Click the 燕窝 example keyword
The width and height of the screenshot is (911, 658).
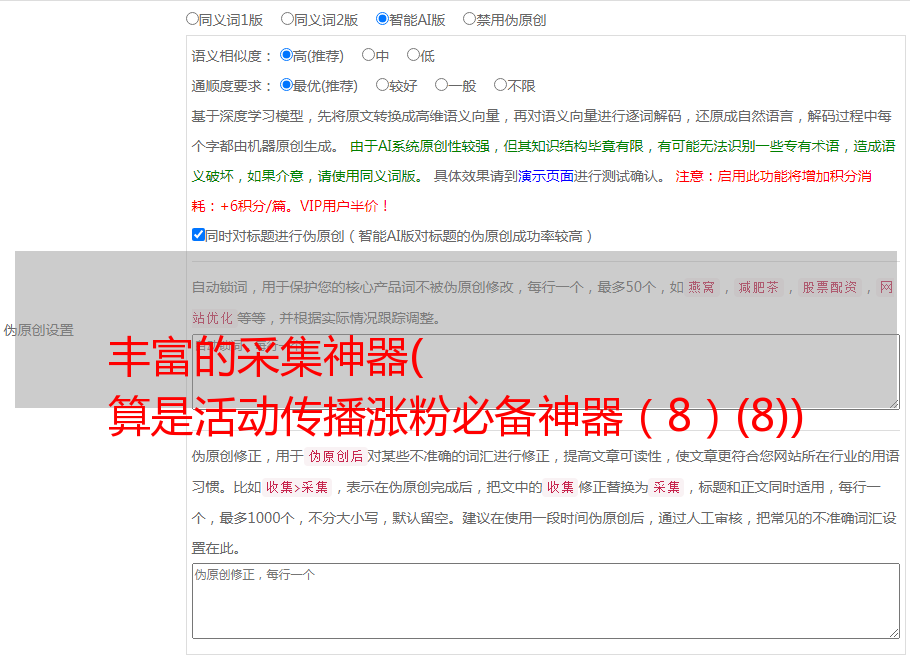702,287
